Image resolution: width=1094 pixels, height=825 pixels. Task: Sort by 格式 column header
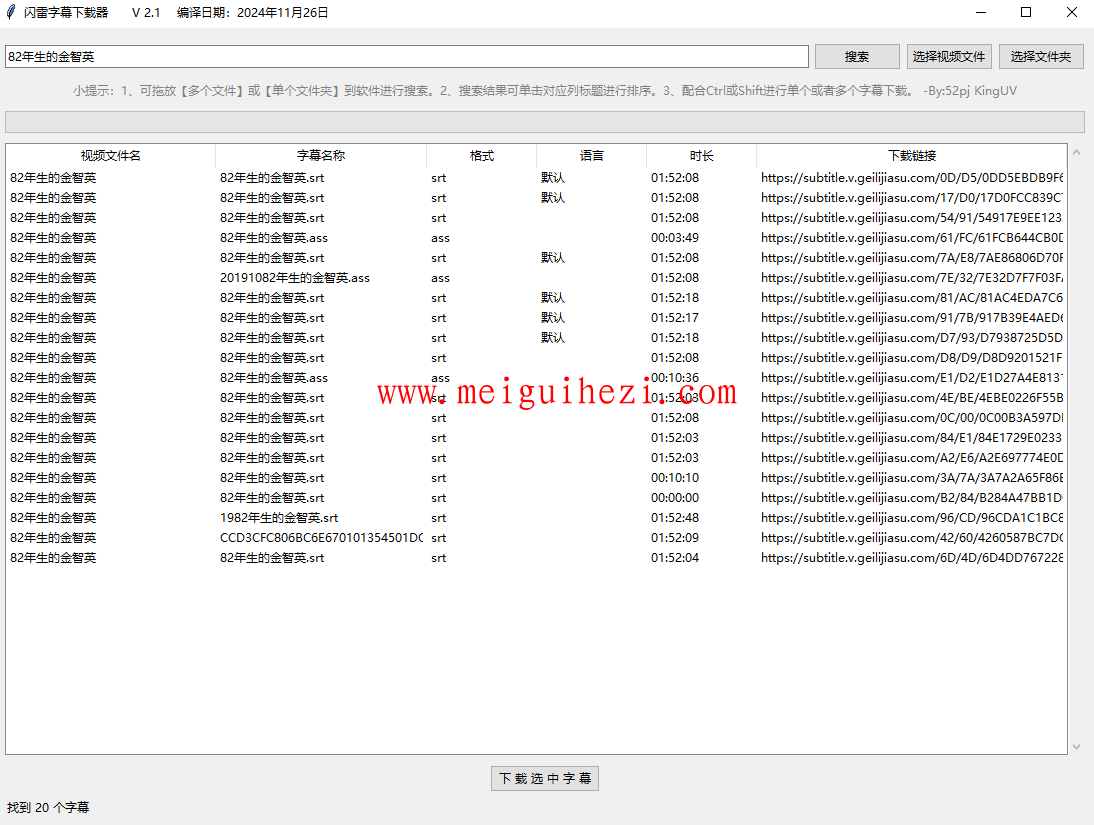[x=481, y=156]
